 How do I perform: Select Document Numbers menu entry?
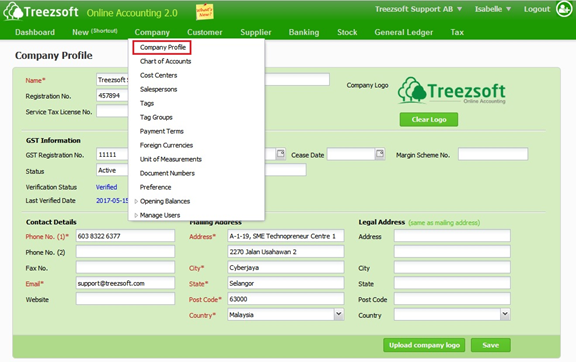tap(167, 173)
